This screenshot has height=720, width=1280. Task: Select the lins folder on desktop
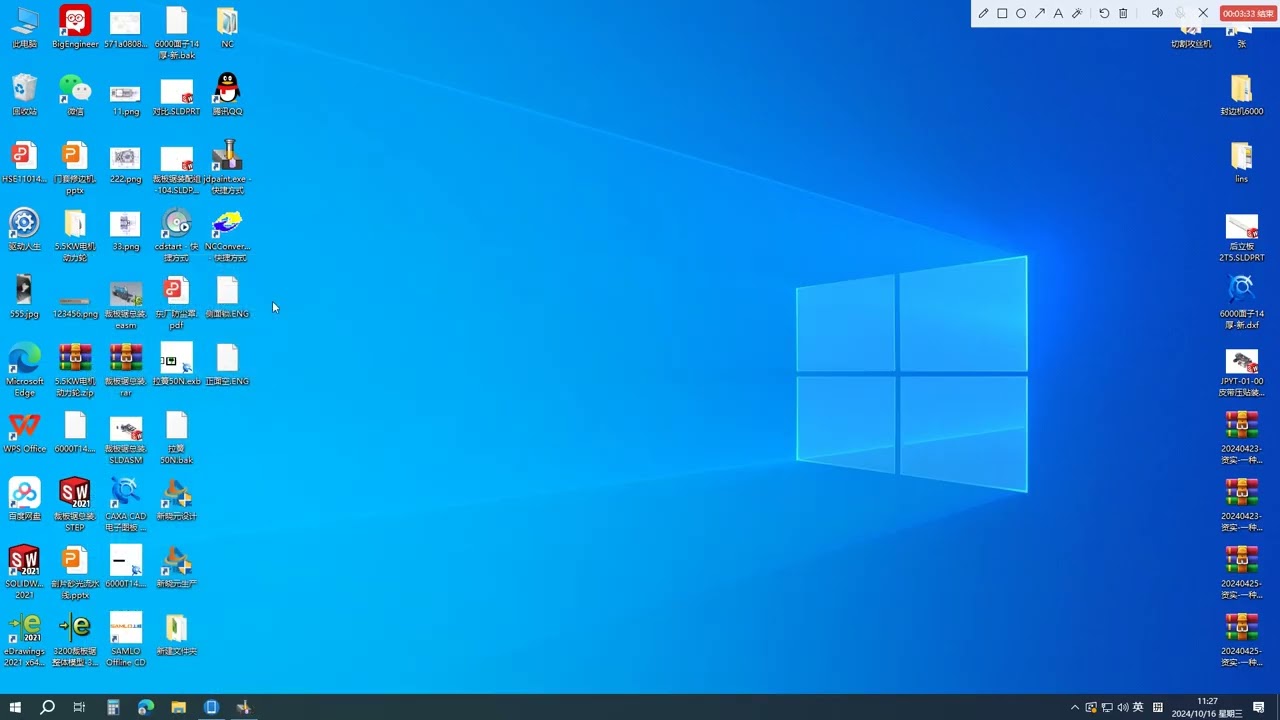pos(1241,163)
